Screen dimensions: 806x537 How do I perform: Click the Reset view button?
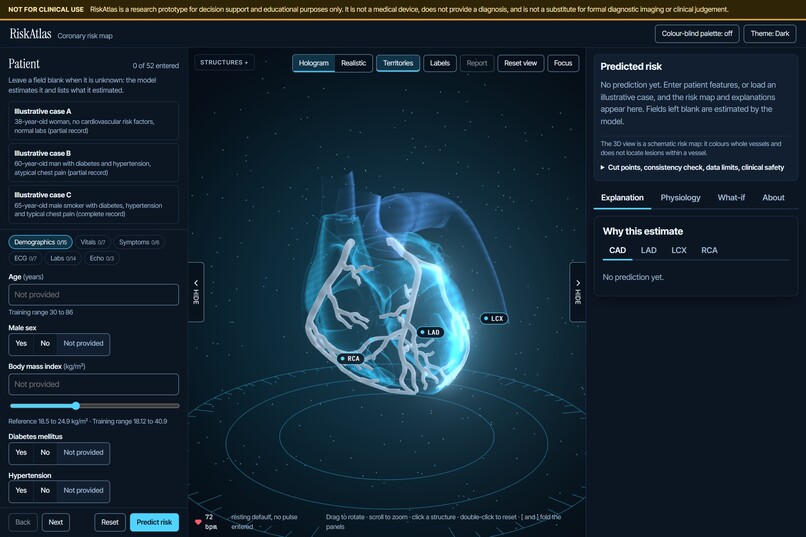coord(520,63)
